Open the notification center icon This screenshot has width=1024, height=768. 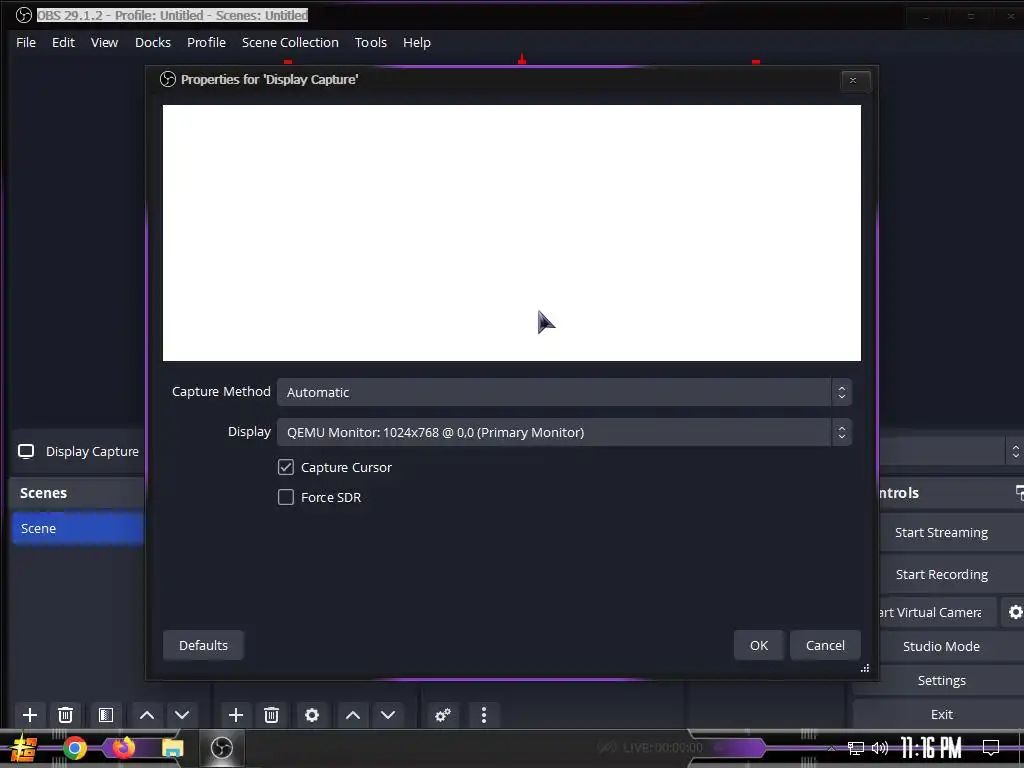(x=991, y=748)
